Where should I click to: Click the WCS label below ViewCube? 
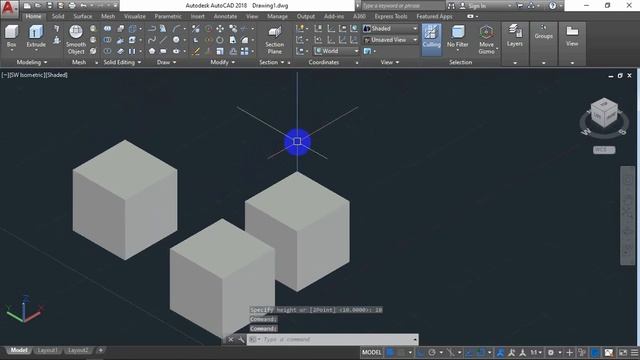(x=604, y=150)
